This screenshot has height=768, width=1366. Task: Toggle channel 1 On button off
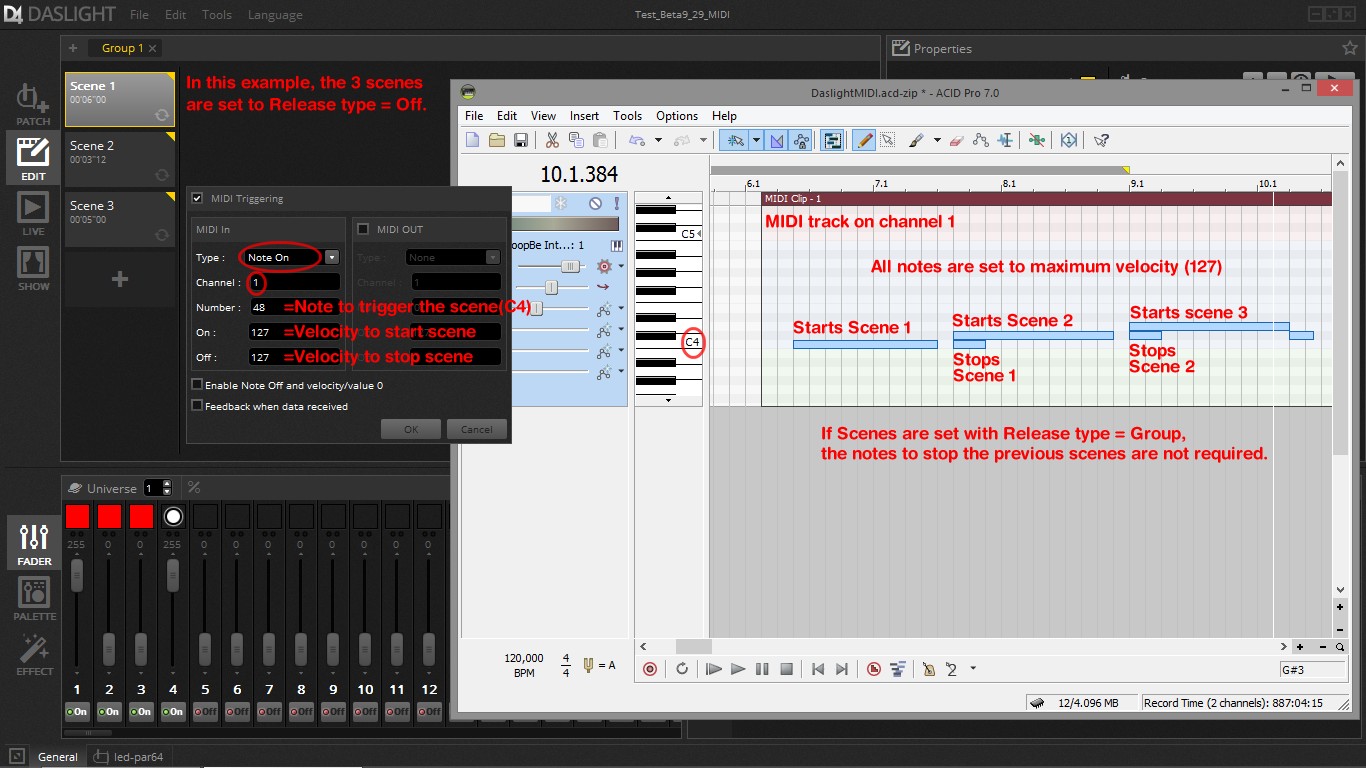tap(77, 711)
